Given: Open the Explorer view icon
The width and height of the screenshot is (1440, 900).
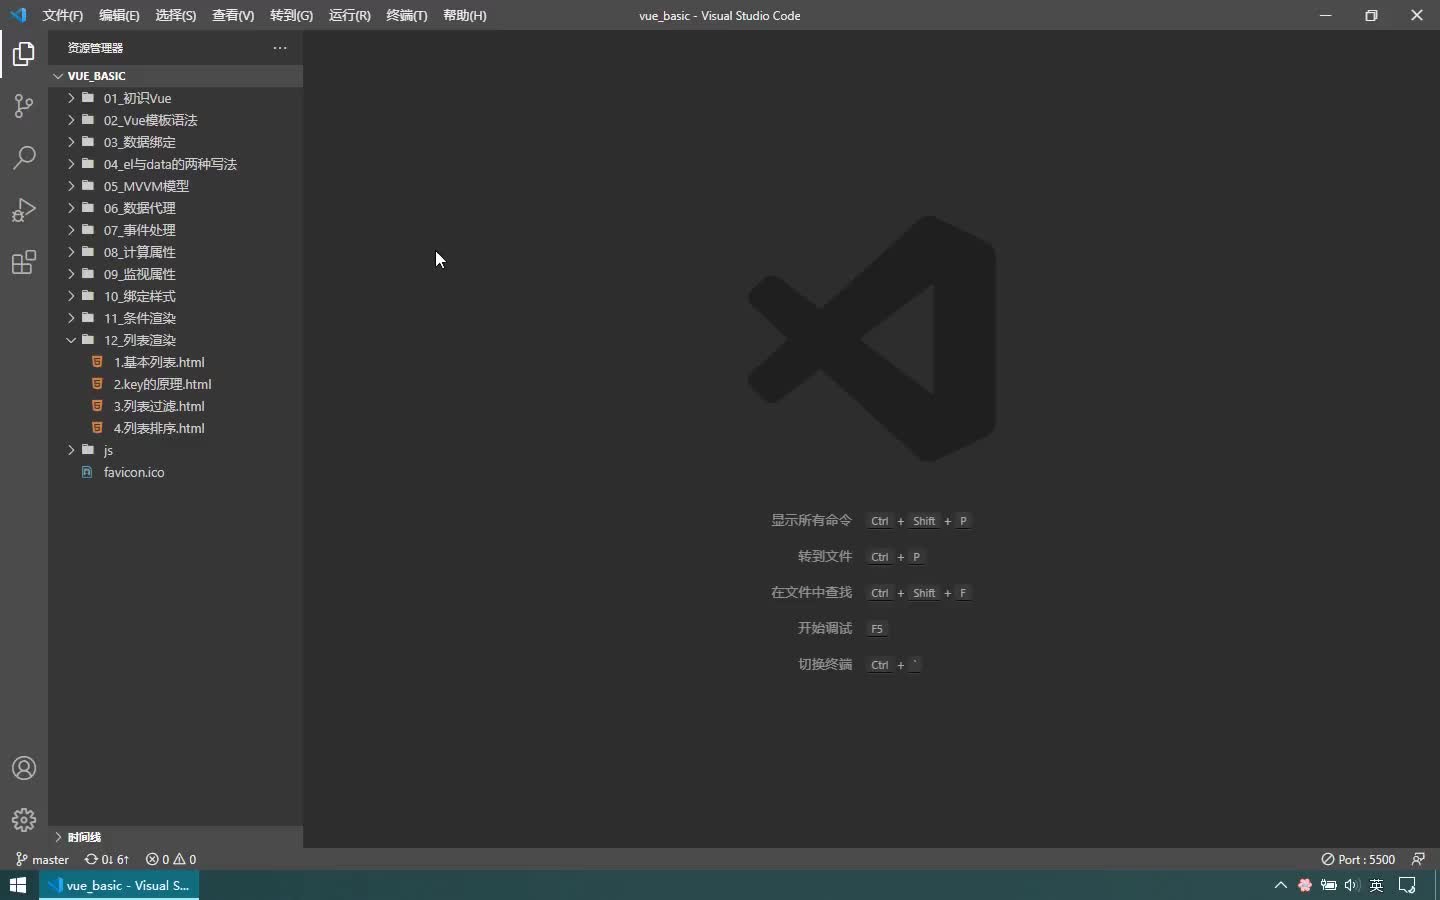Looking at the screenshot, I should click(24, 54).
